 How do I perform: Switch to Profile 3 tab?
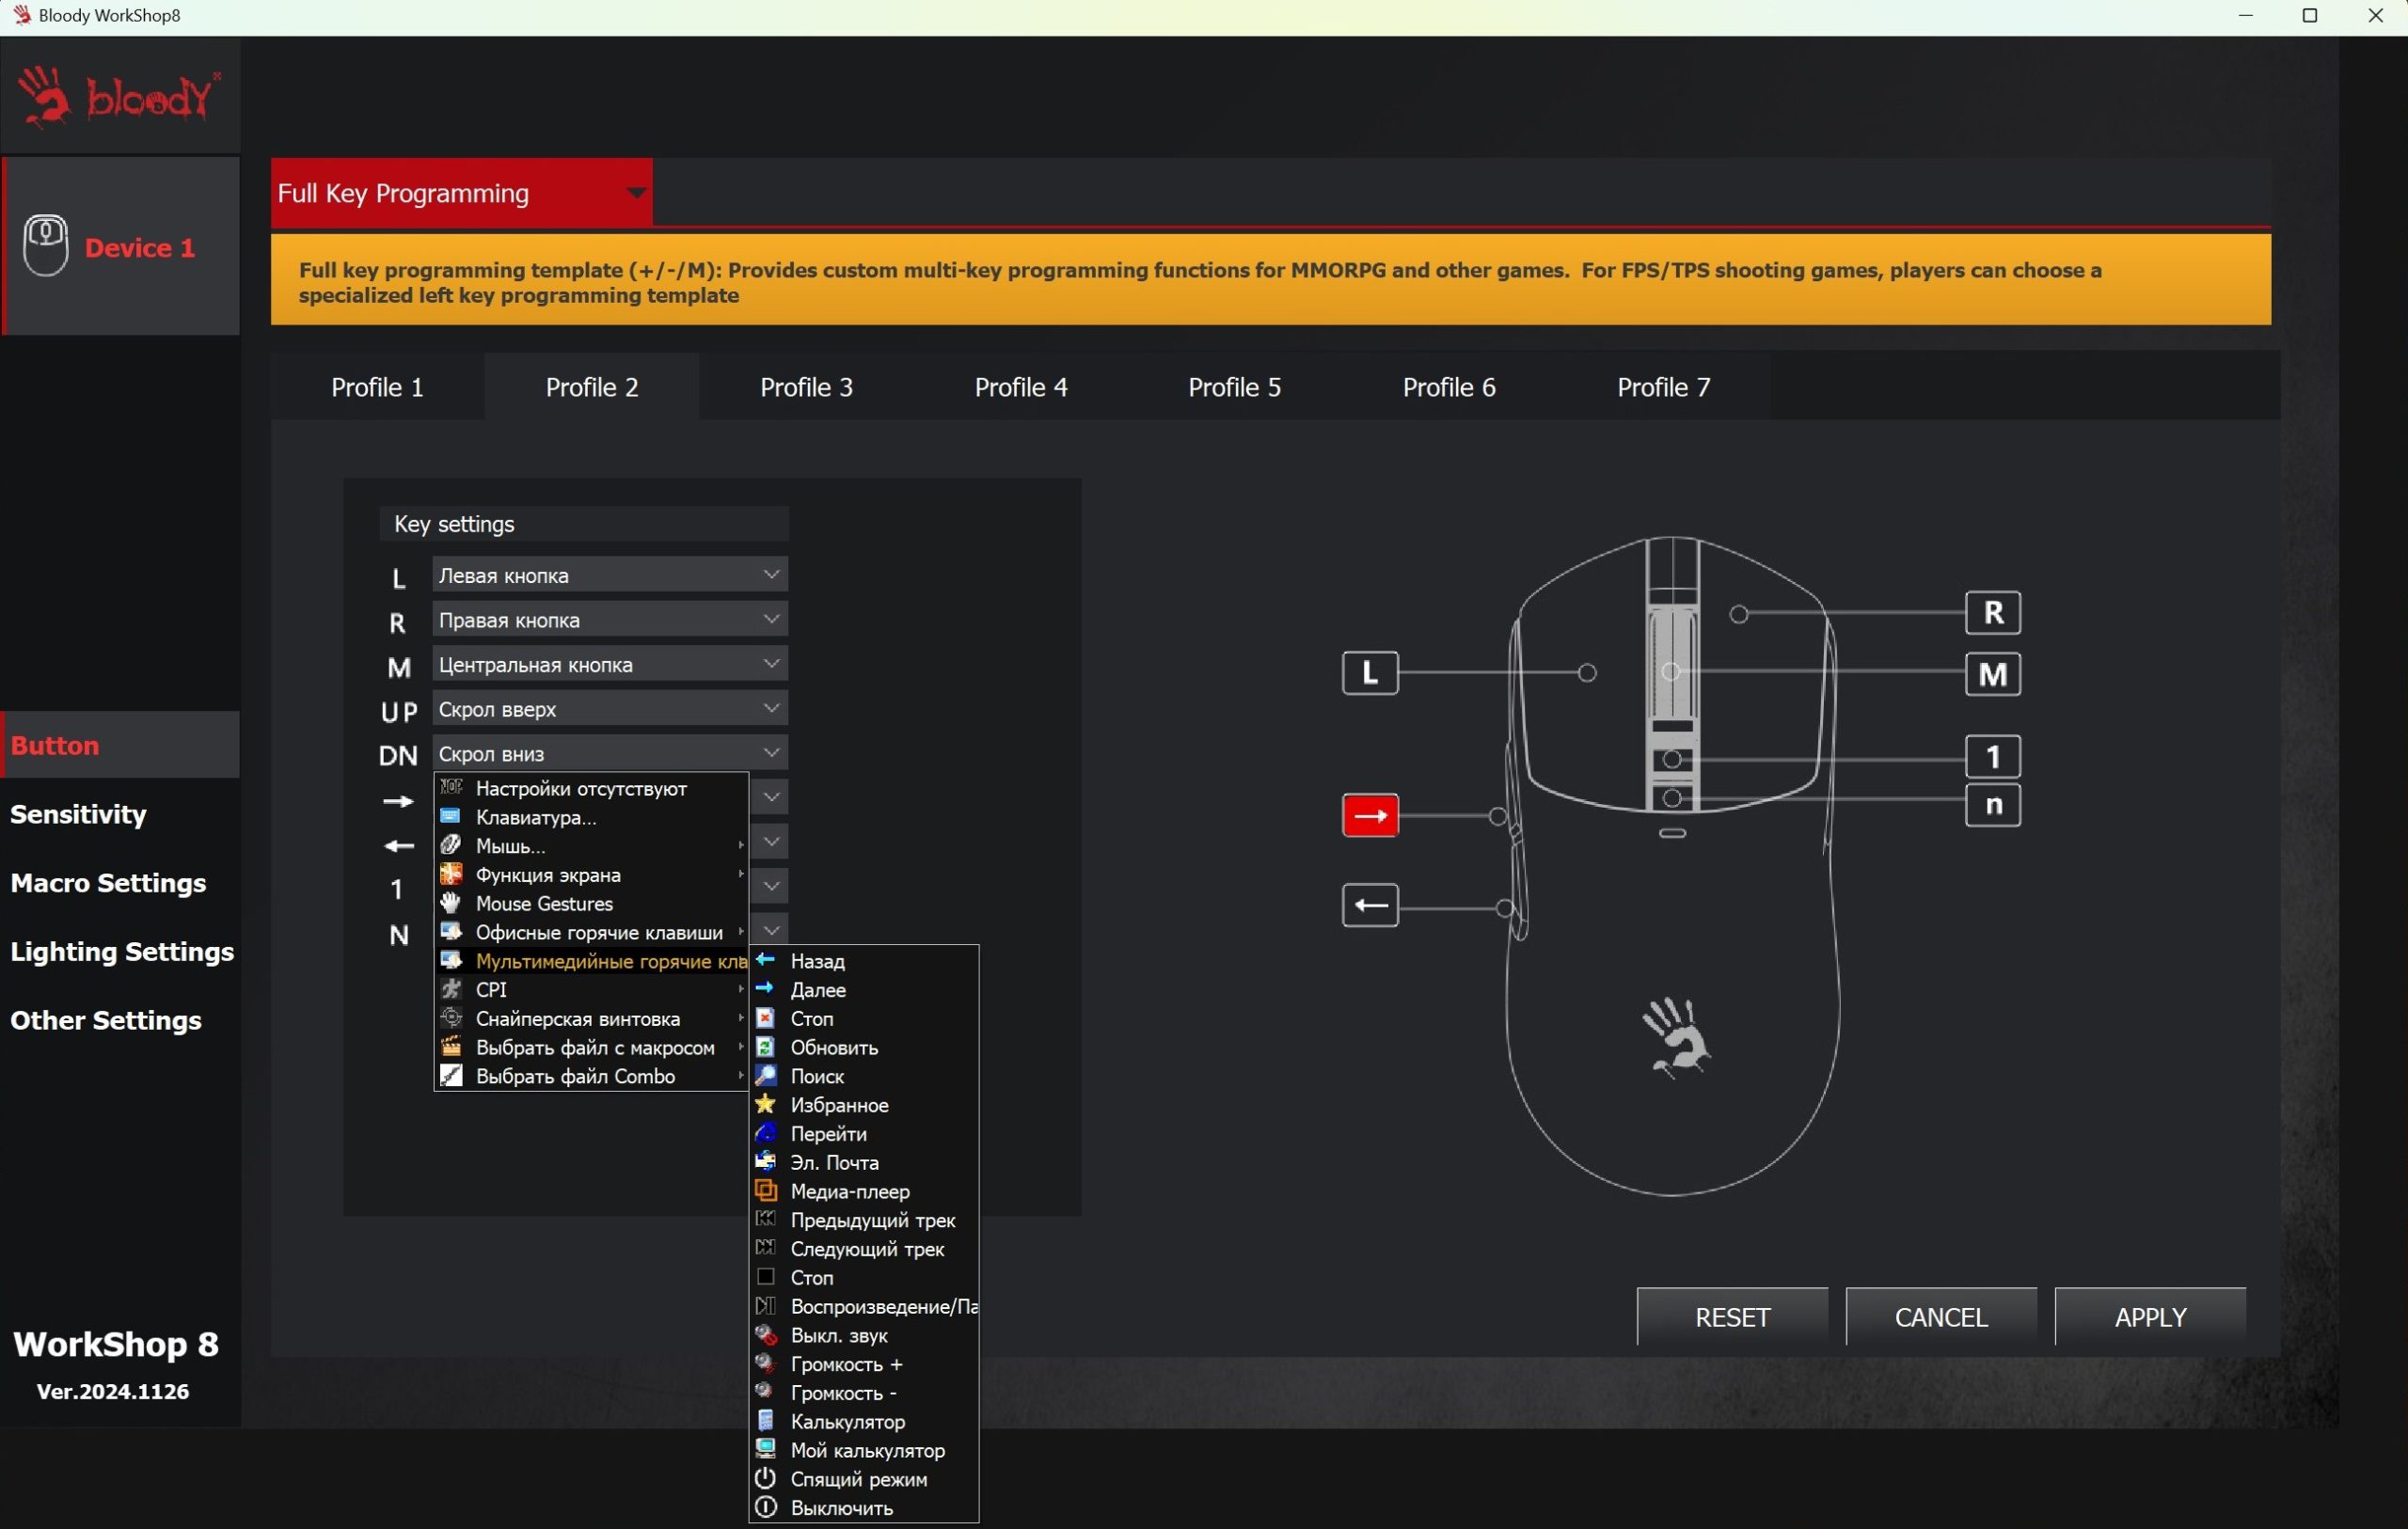click(806, 387)
